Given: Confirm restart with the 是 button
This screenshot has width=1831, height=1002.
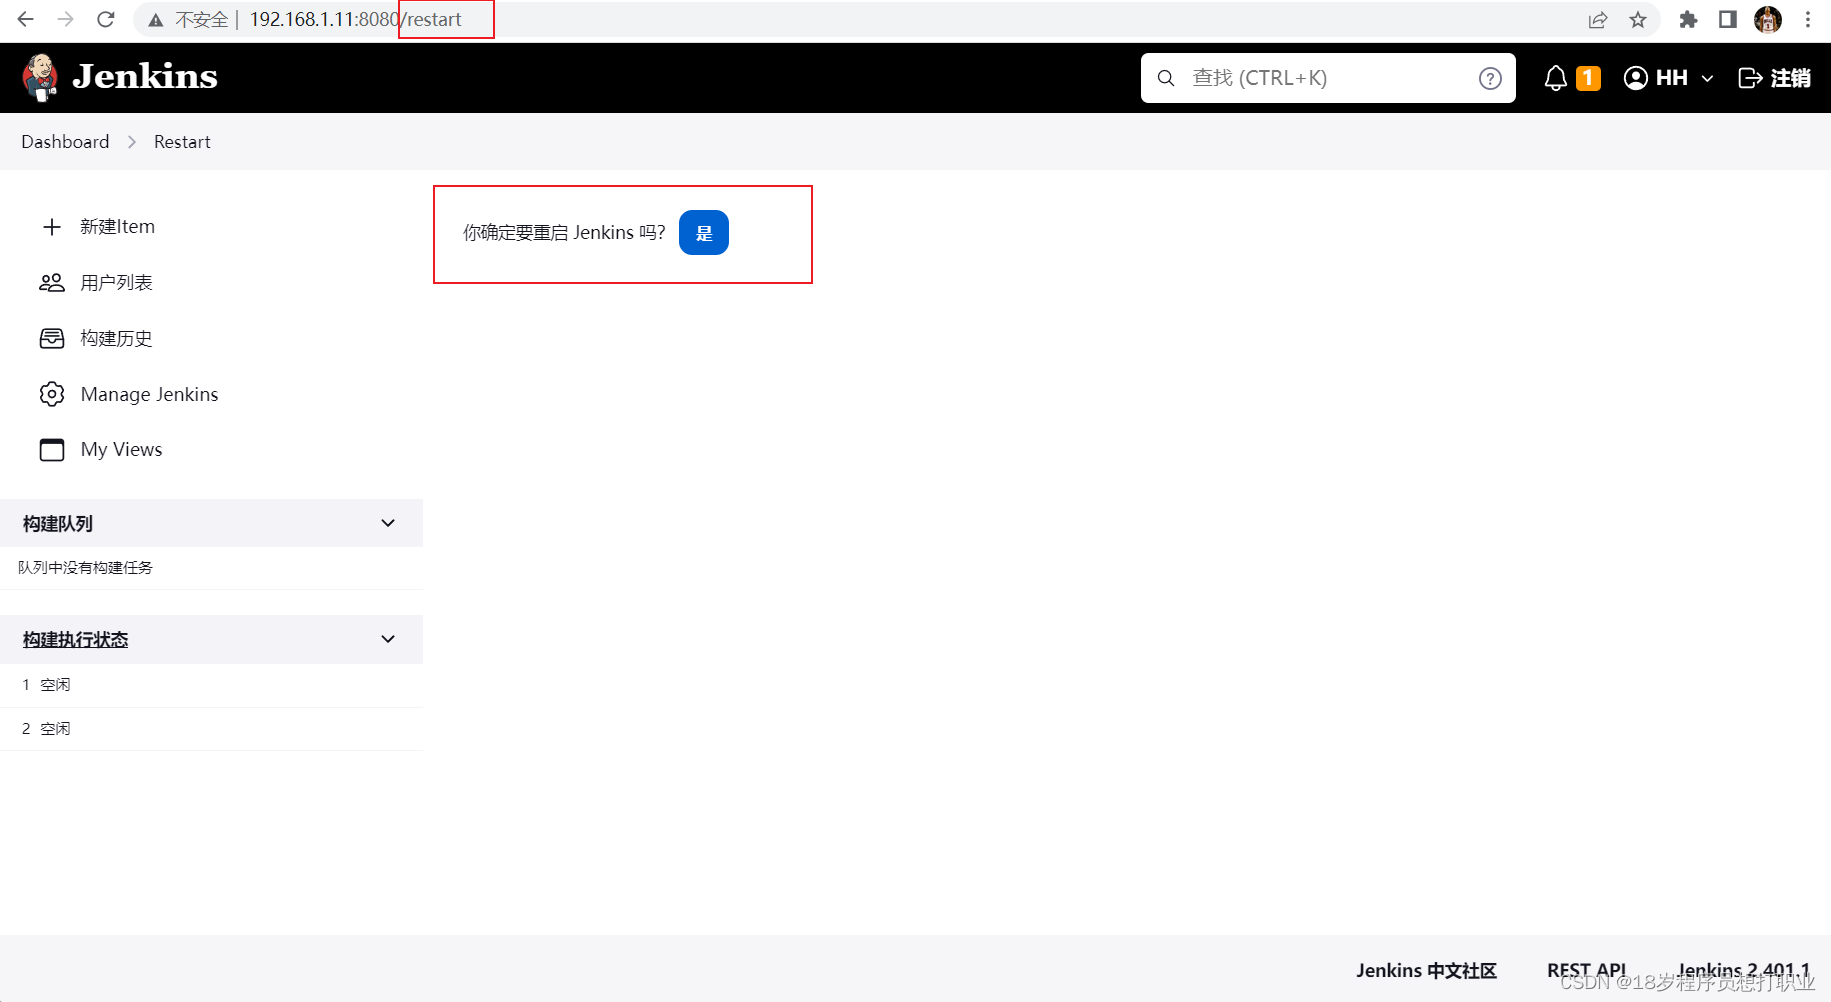Looking at the screenshot, I should (x=704, y=233).
